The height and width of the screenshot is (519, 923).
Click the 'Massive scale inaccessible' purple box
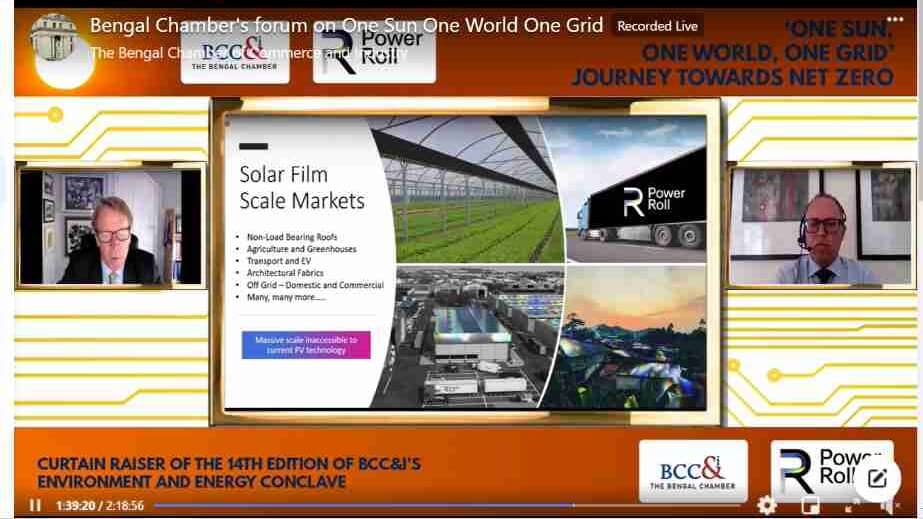pos(306,345)
